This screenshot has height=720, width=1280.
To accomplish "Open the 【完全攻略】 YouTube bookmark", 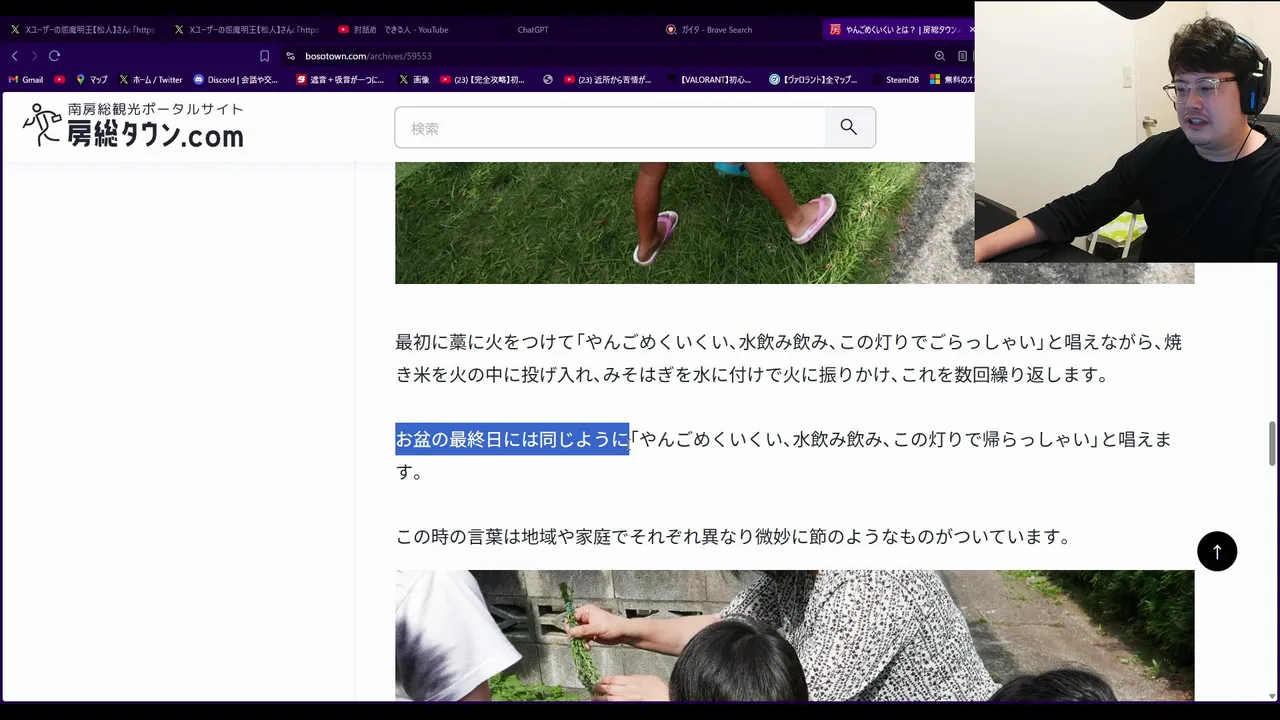I will click(x=483, y=79).
